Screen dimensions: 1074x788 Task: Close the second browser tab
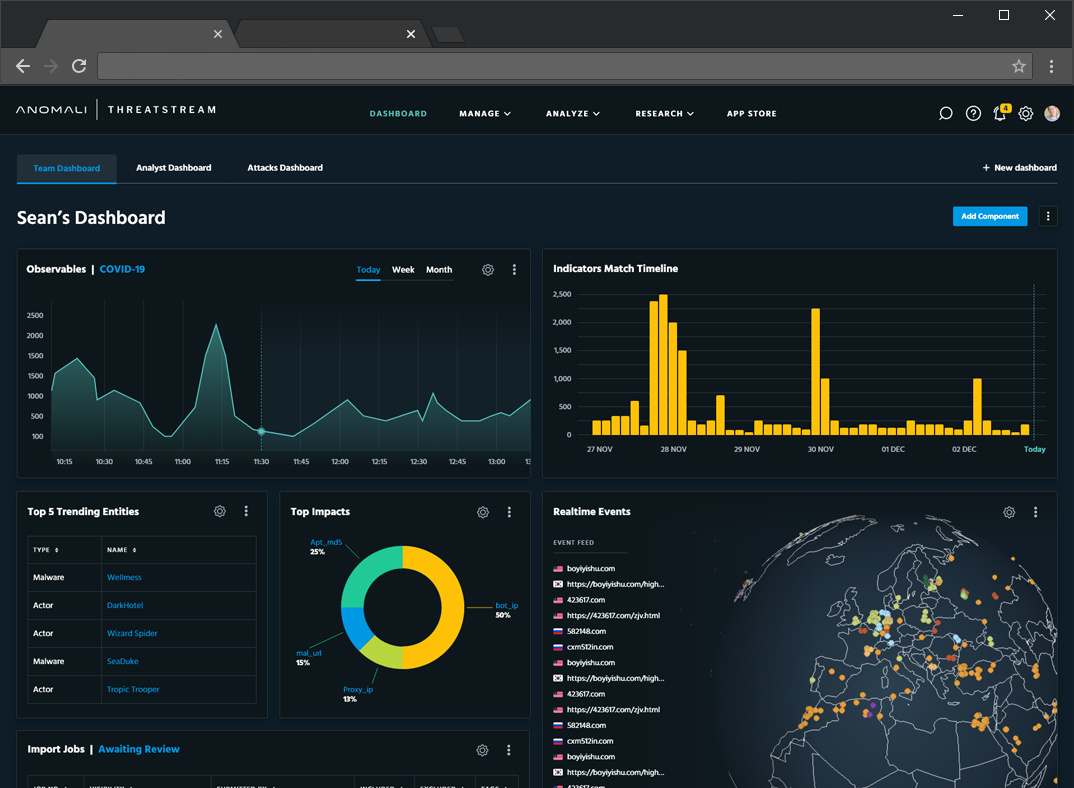(x=411, y=34)
